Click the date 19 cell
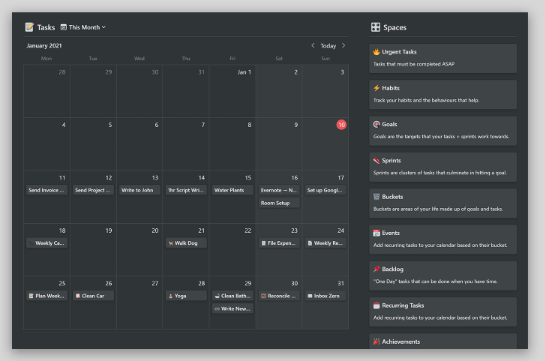This screenshot has height=361, width=545. click(93, 249)
